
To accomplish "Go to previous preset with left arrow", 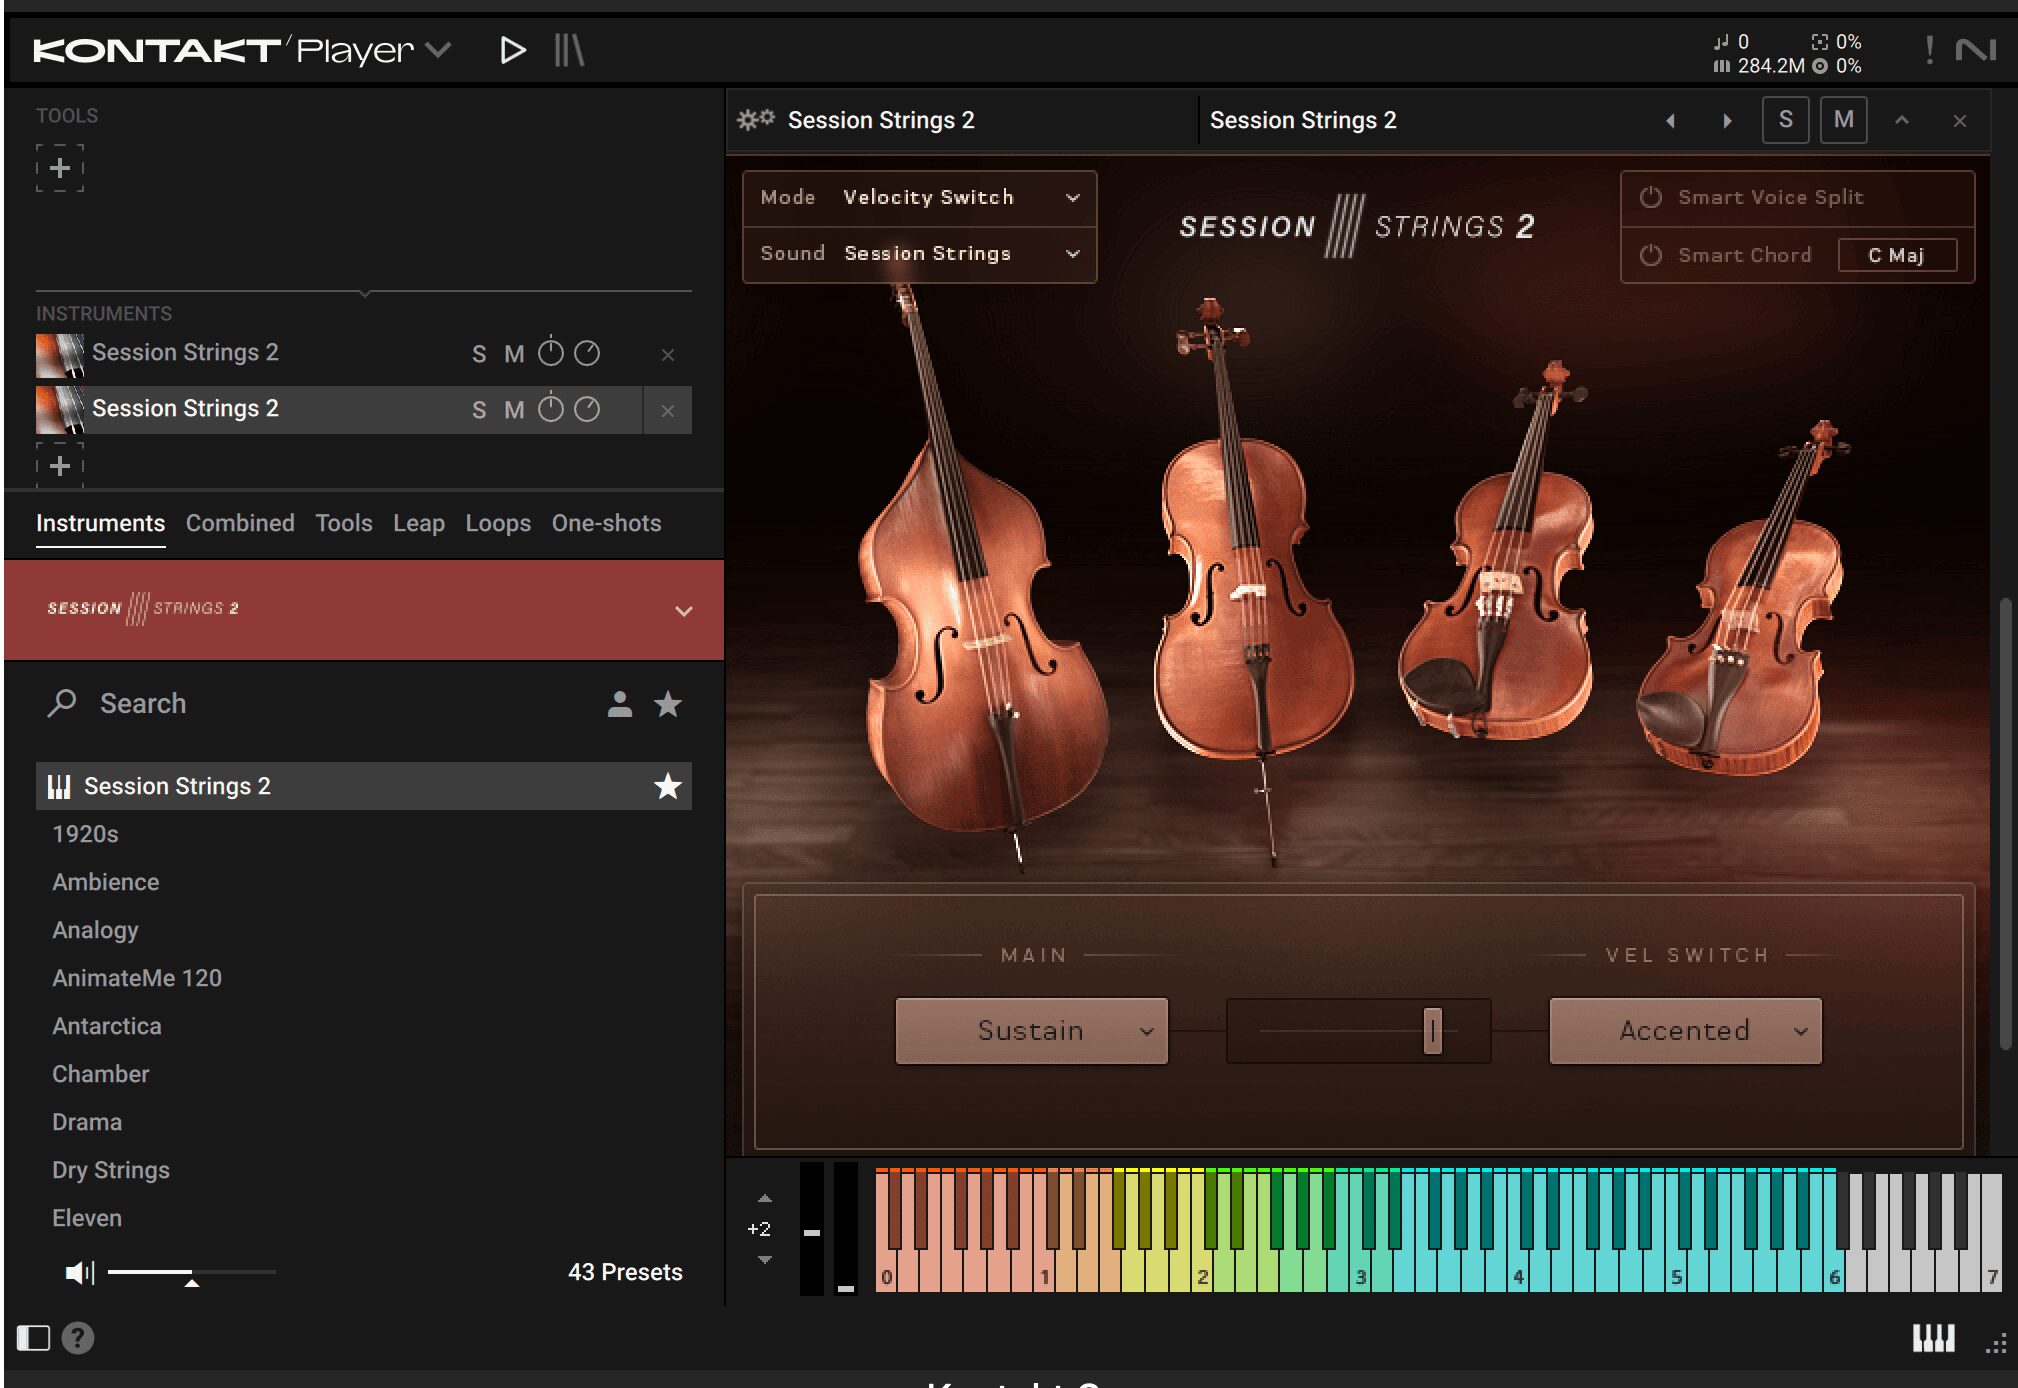I will tap(1670, 121).
